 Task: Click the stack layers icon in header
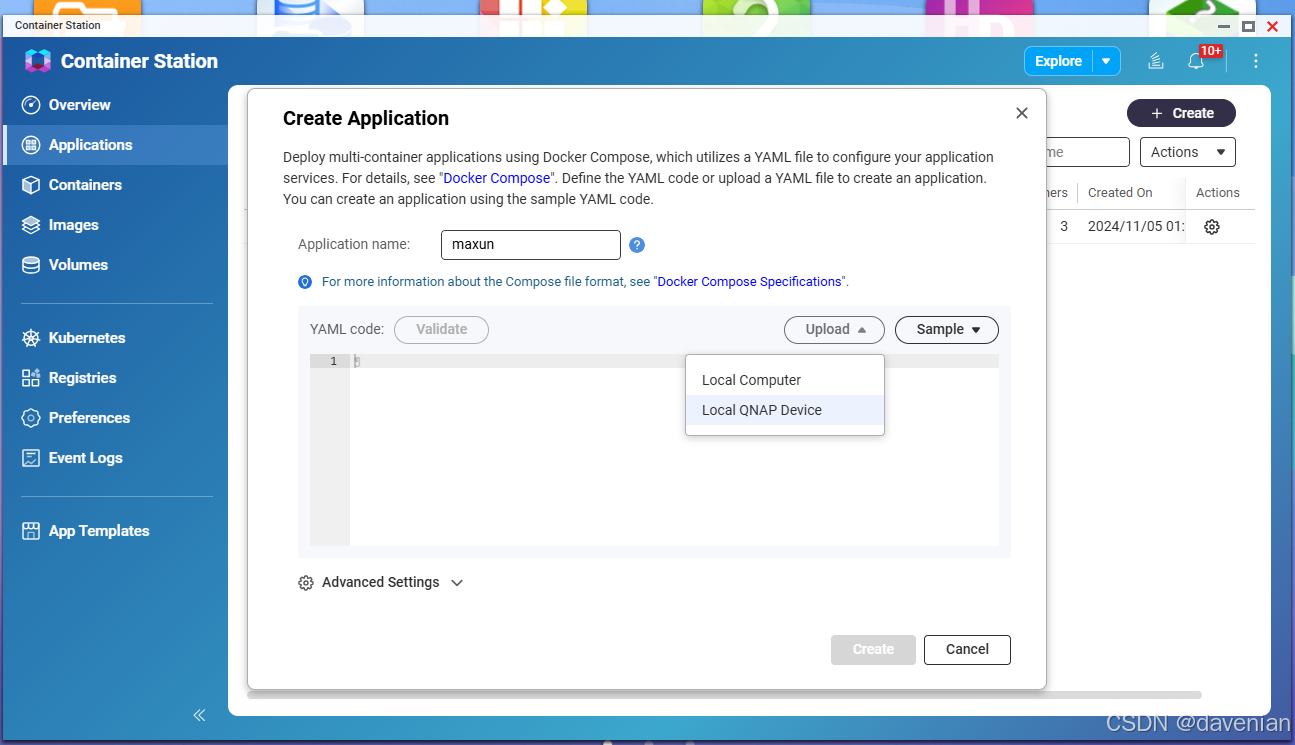point(1156,61)
